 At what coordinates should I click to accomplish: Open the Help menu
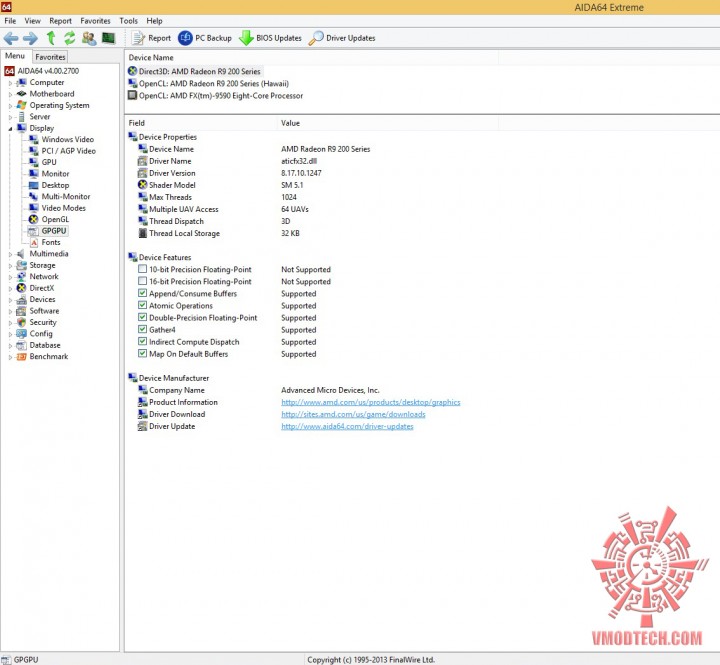pyautogui.click(x=154, y=21)
